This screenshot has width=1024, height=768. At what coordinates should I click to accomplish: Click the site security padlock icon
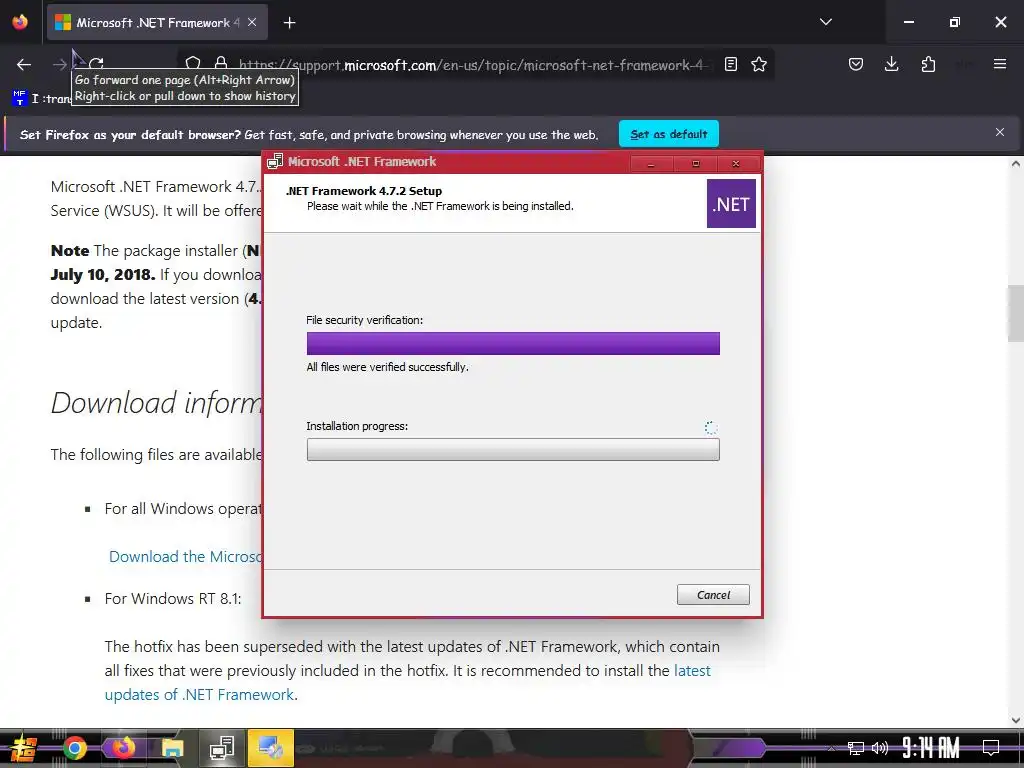[x=221, y=64]
